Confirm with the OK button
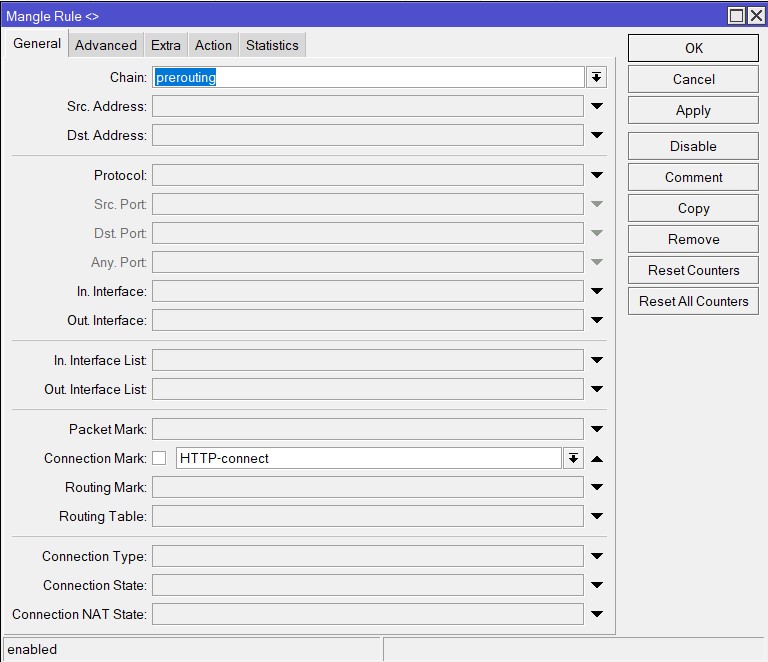This screenshot has width=768, height=662. coord(693,48)
